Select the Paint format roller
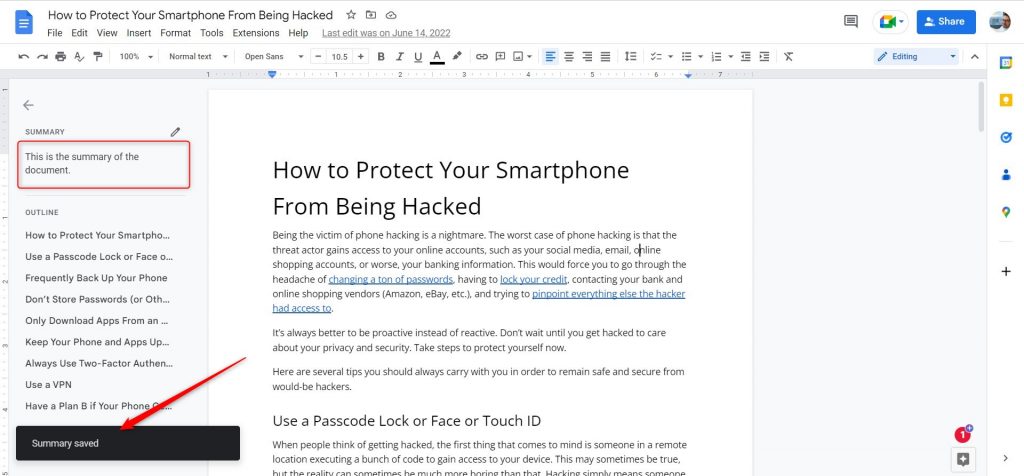Viewport: 1024px width, 476px height. [98, 57]
